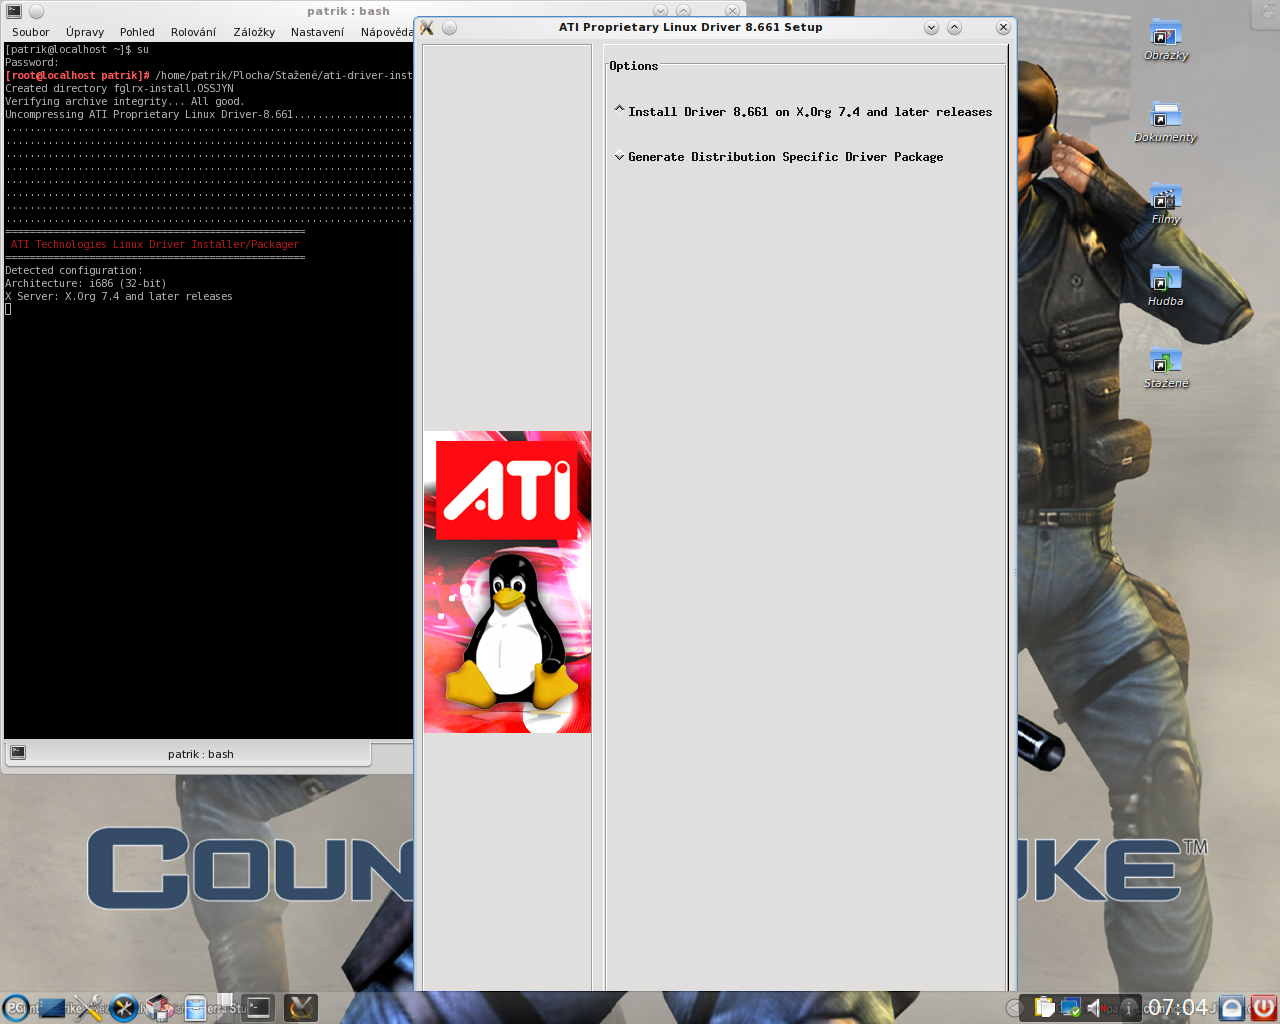Select Generate Distribution Specific Driver Package option
The width and height of the screenshot is (1280, 1024).
coord(779,157)
